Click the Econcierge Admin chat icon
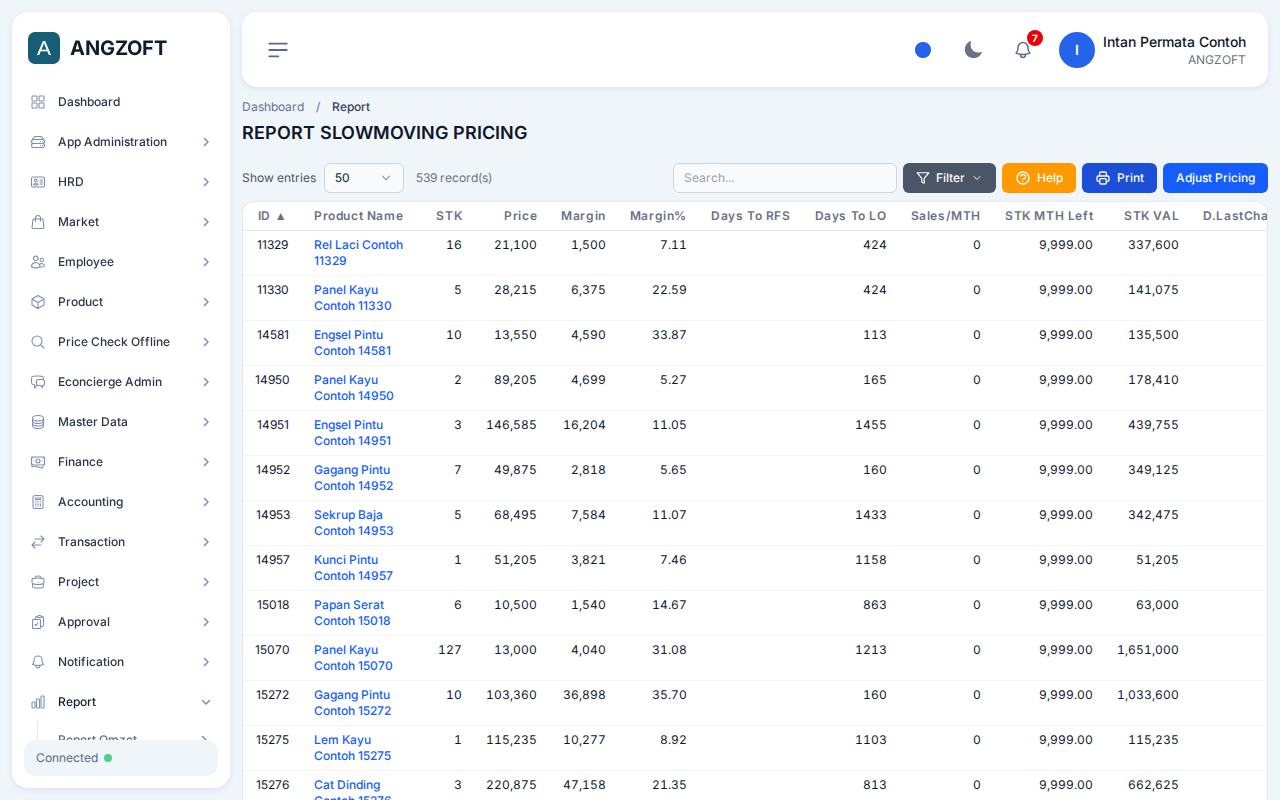This screenshot has height=800, width=1280. point(38,382)
